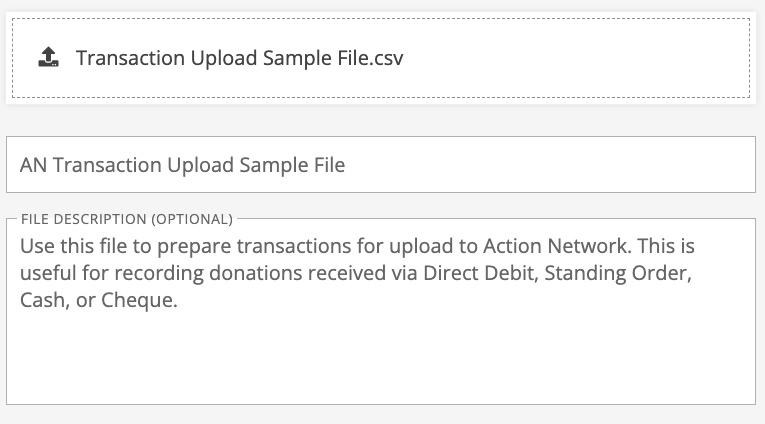Focus the AN Transaction Upload Sample File field
The height and width of the screenshot is (424, 765).
tap(381, 164)
